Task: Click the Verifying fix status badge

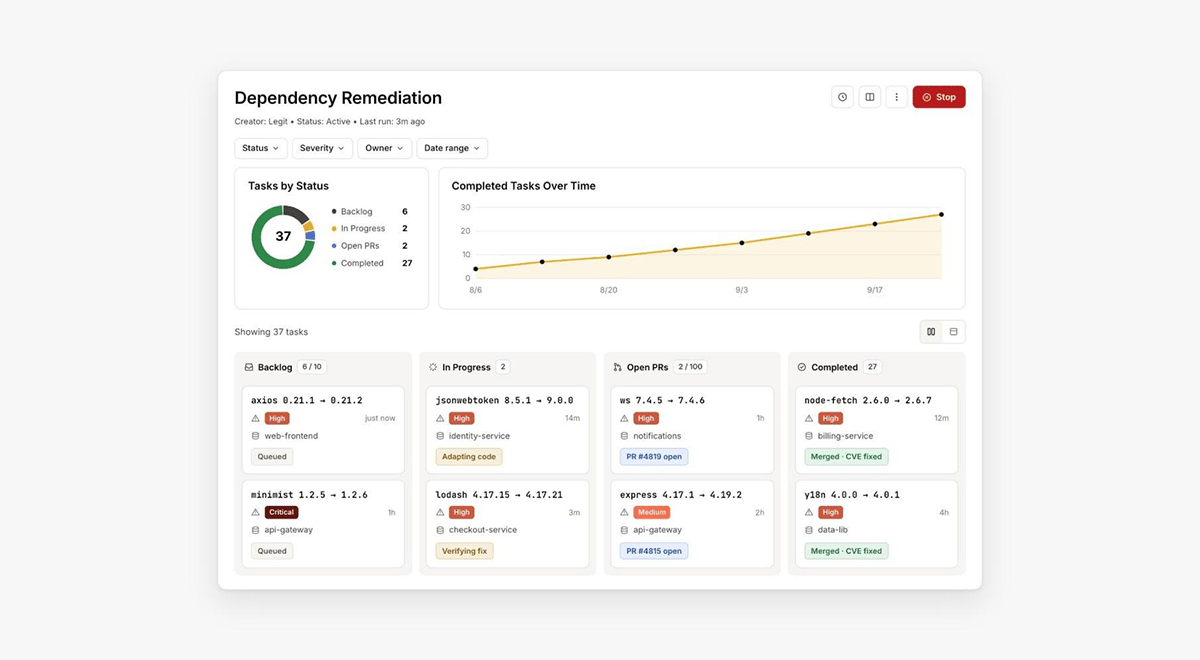Action: 465,551
